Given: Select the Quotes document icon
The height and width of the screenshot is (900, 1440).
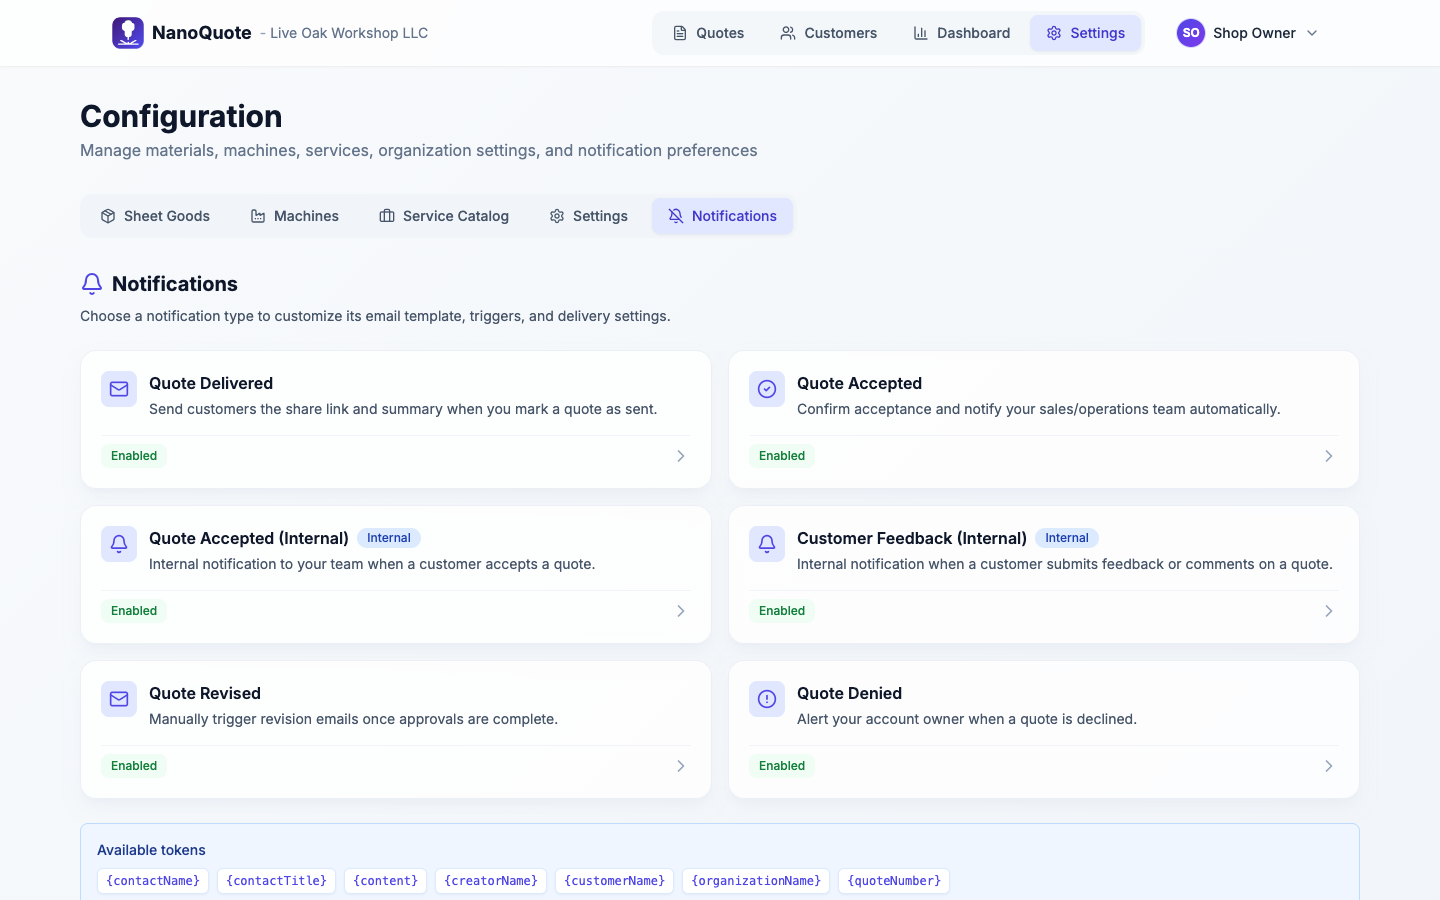Looking at the screenshot, I should (x=681, y=33).
